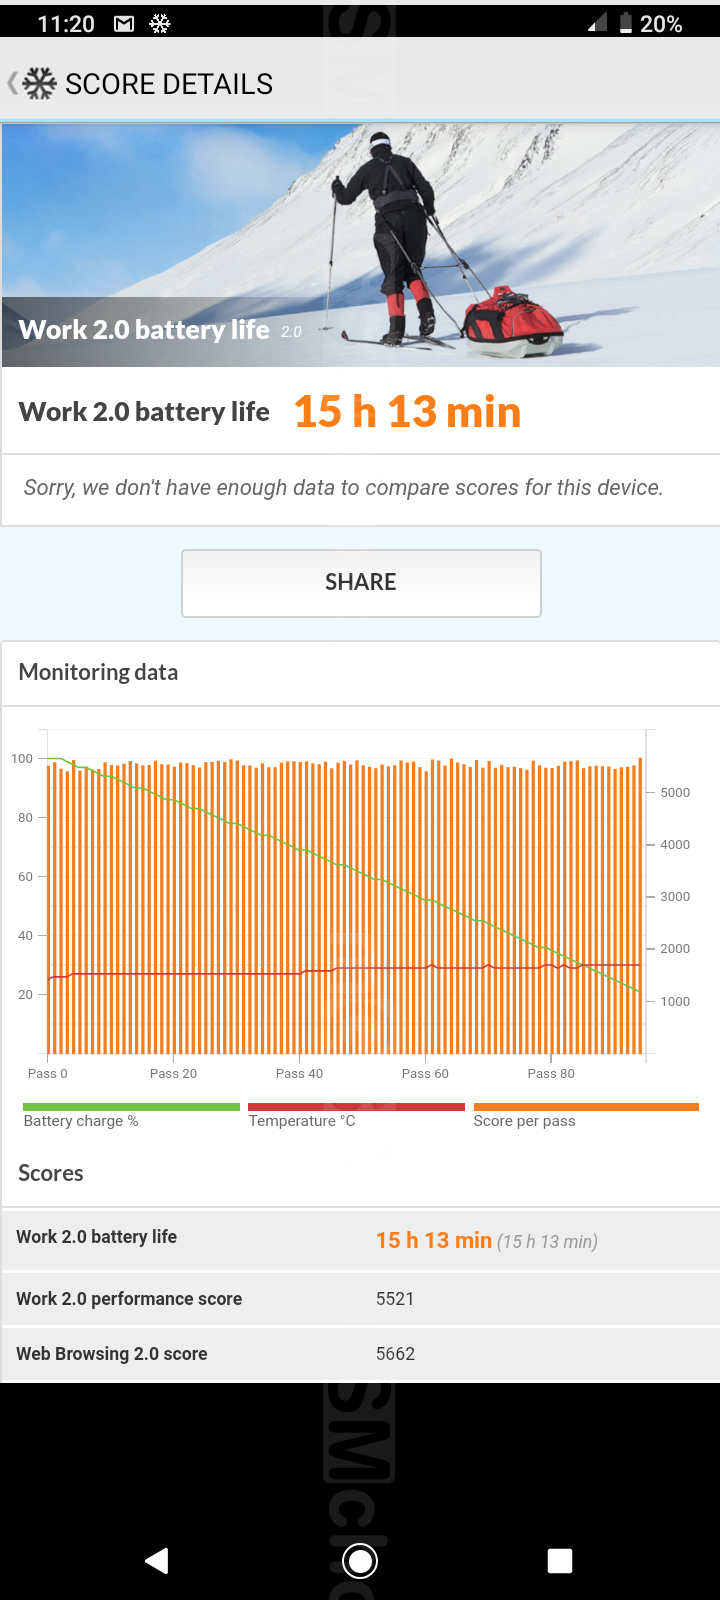The image size is (720, 1600).
Task: Open the Web Browsing 2.0 score row
Action: (360, 1354)
